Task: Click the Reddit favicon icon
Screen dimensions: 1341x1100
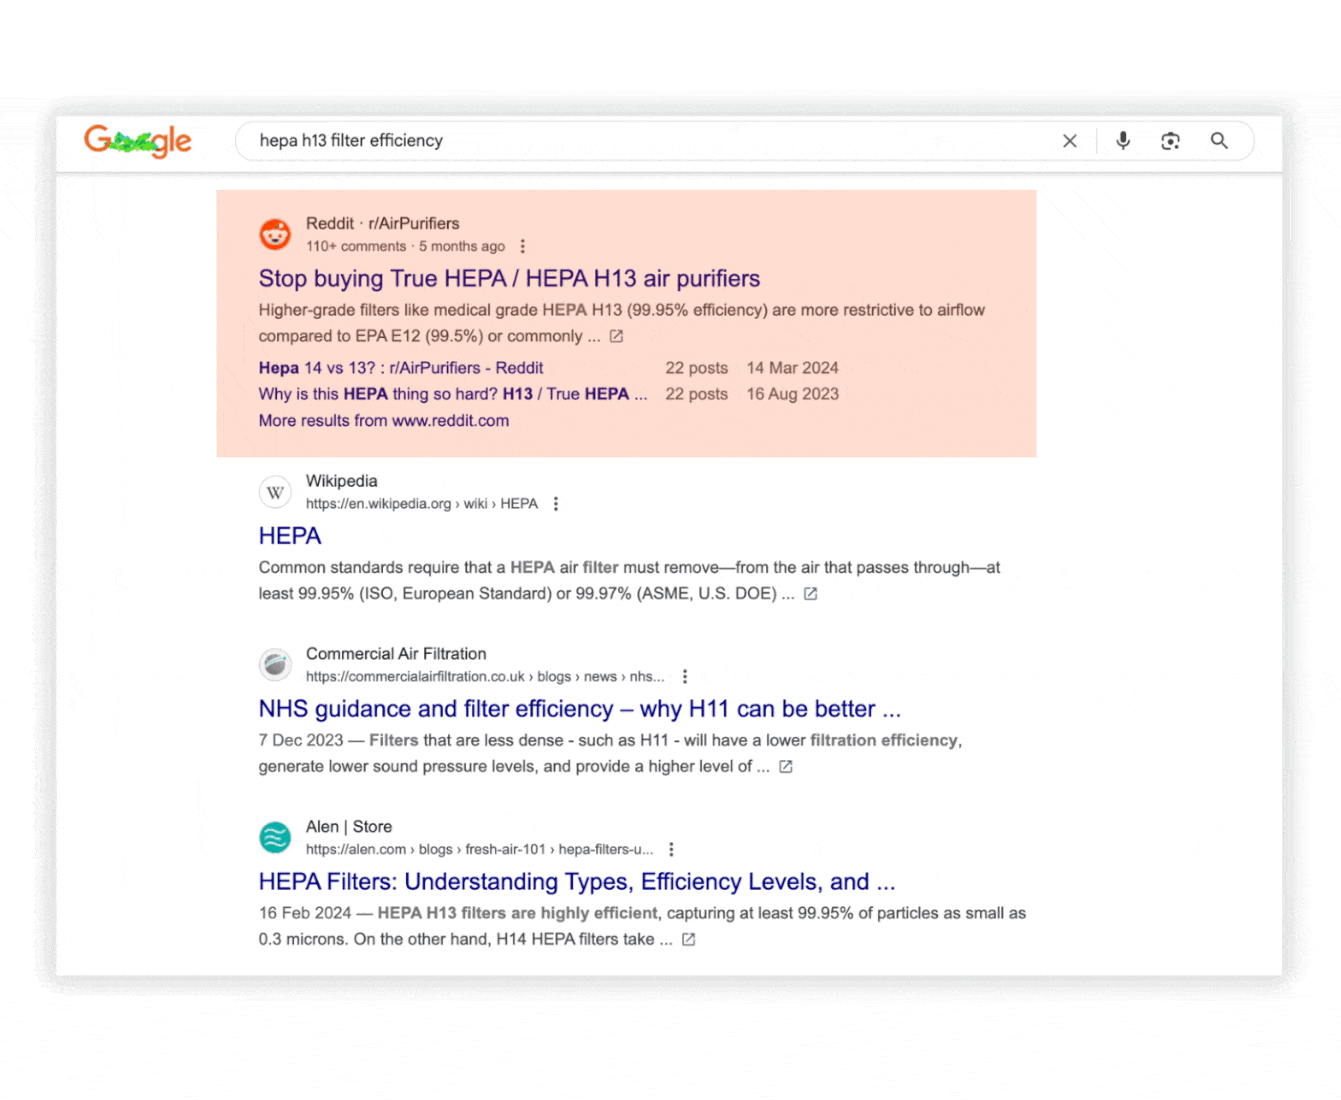Action: (275, 234)
